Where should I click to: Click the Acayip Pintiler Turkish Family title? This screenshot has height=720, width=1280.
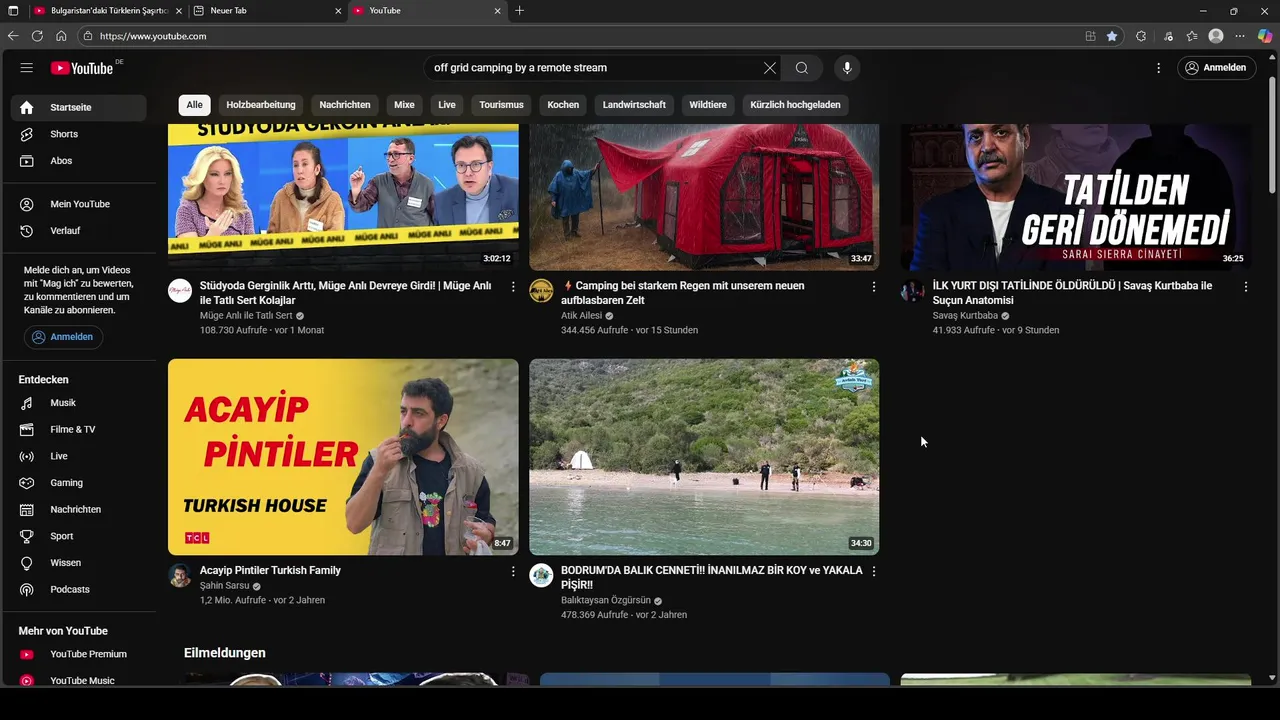pyautogui.click(x=270, y=570)
